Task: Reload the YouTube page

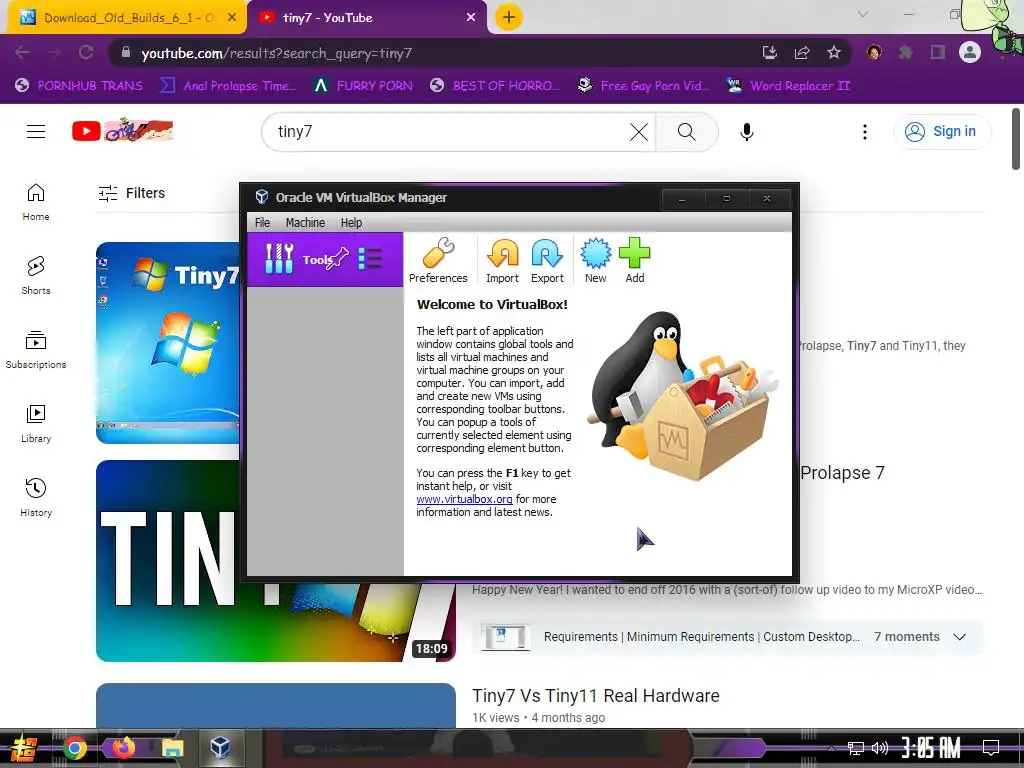Action: click(x=86, y=52)
